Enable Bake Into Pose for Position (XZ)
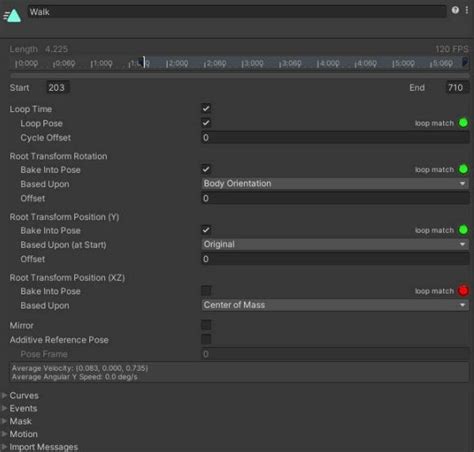 tap(206, 291)
